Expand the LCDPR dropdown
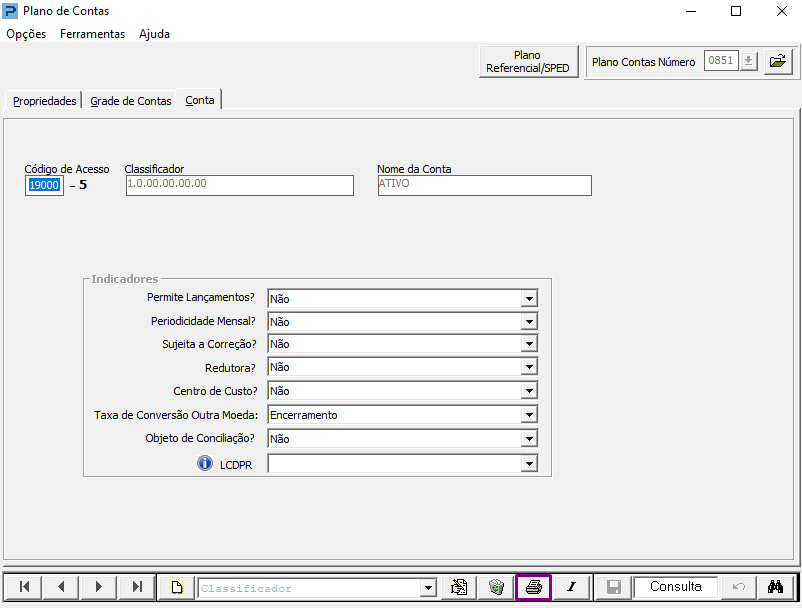 coord(529,464)
